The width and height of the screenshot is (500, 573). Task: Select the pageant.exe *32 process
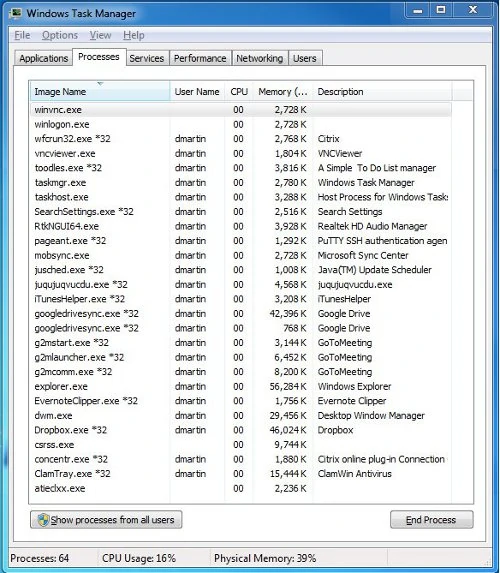coord(240,241)
